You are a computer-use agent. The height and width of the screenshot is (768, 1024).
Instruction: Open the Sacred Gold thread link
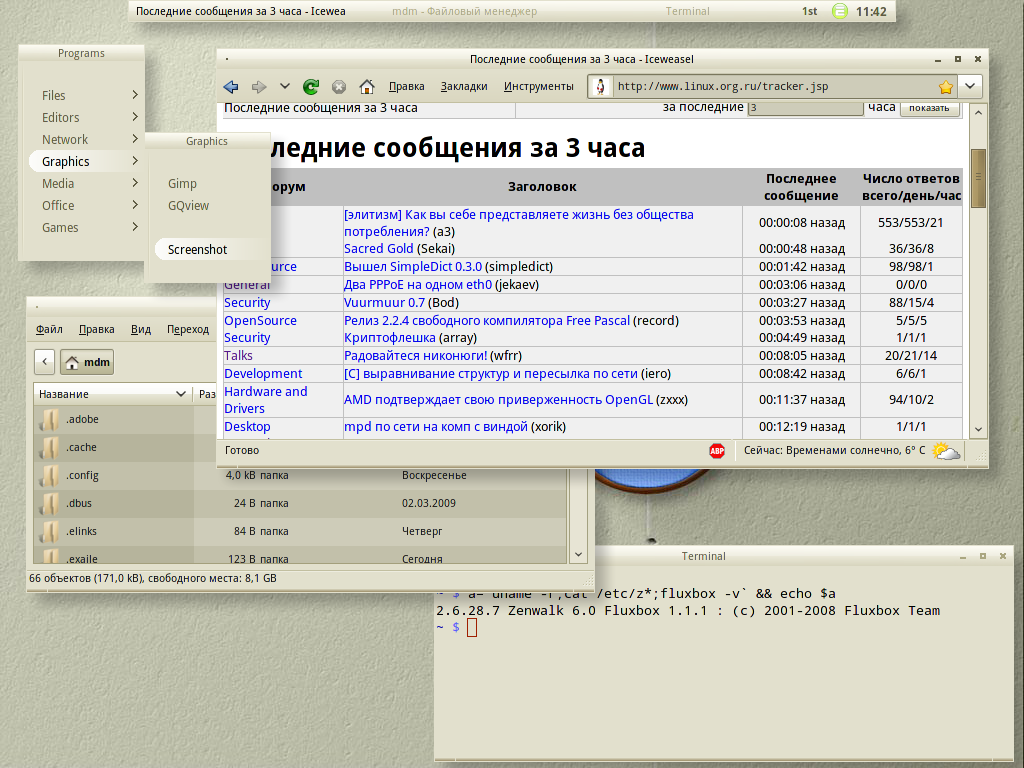pyautogui.click(x=379, y=249)
